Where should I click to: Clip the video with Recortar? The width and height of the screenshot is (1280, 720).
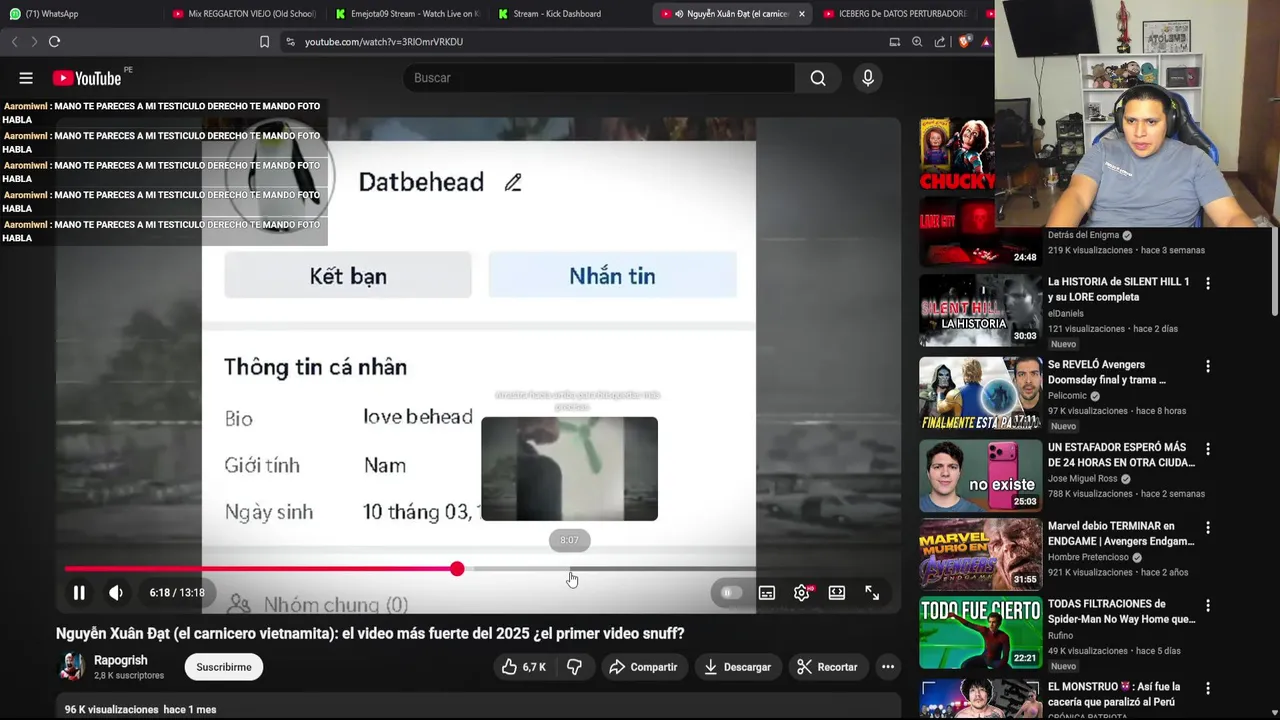pyautogui.click(x=828, y=667)
